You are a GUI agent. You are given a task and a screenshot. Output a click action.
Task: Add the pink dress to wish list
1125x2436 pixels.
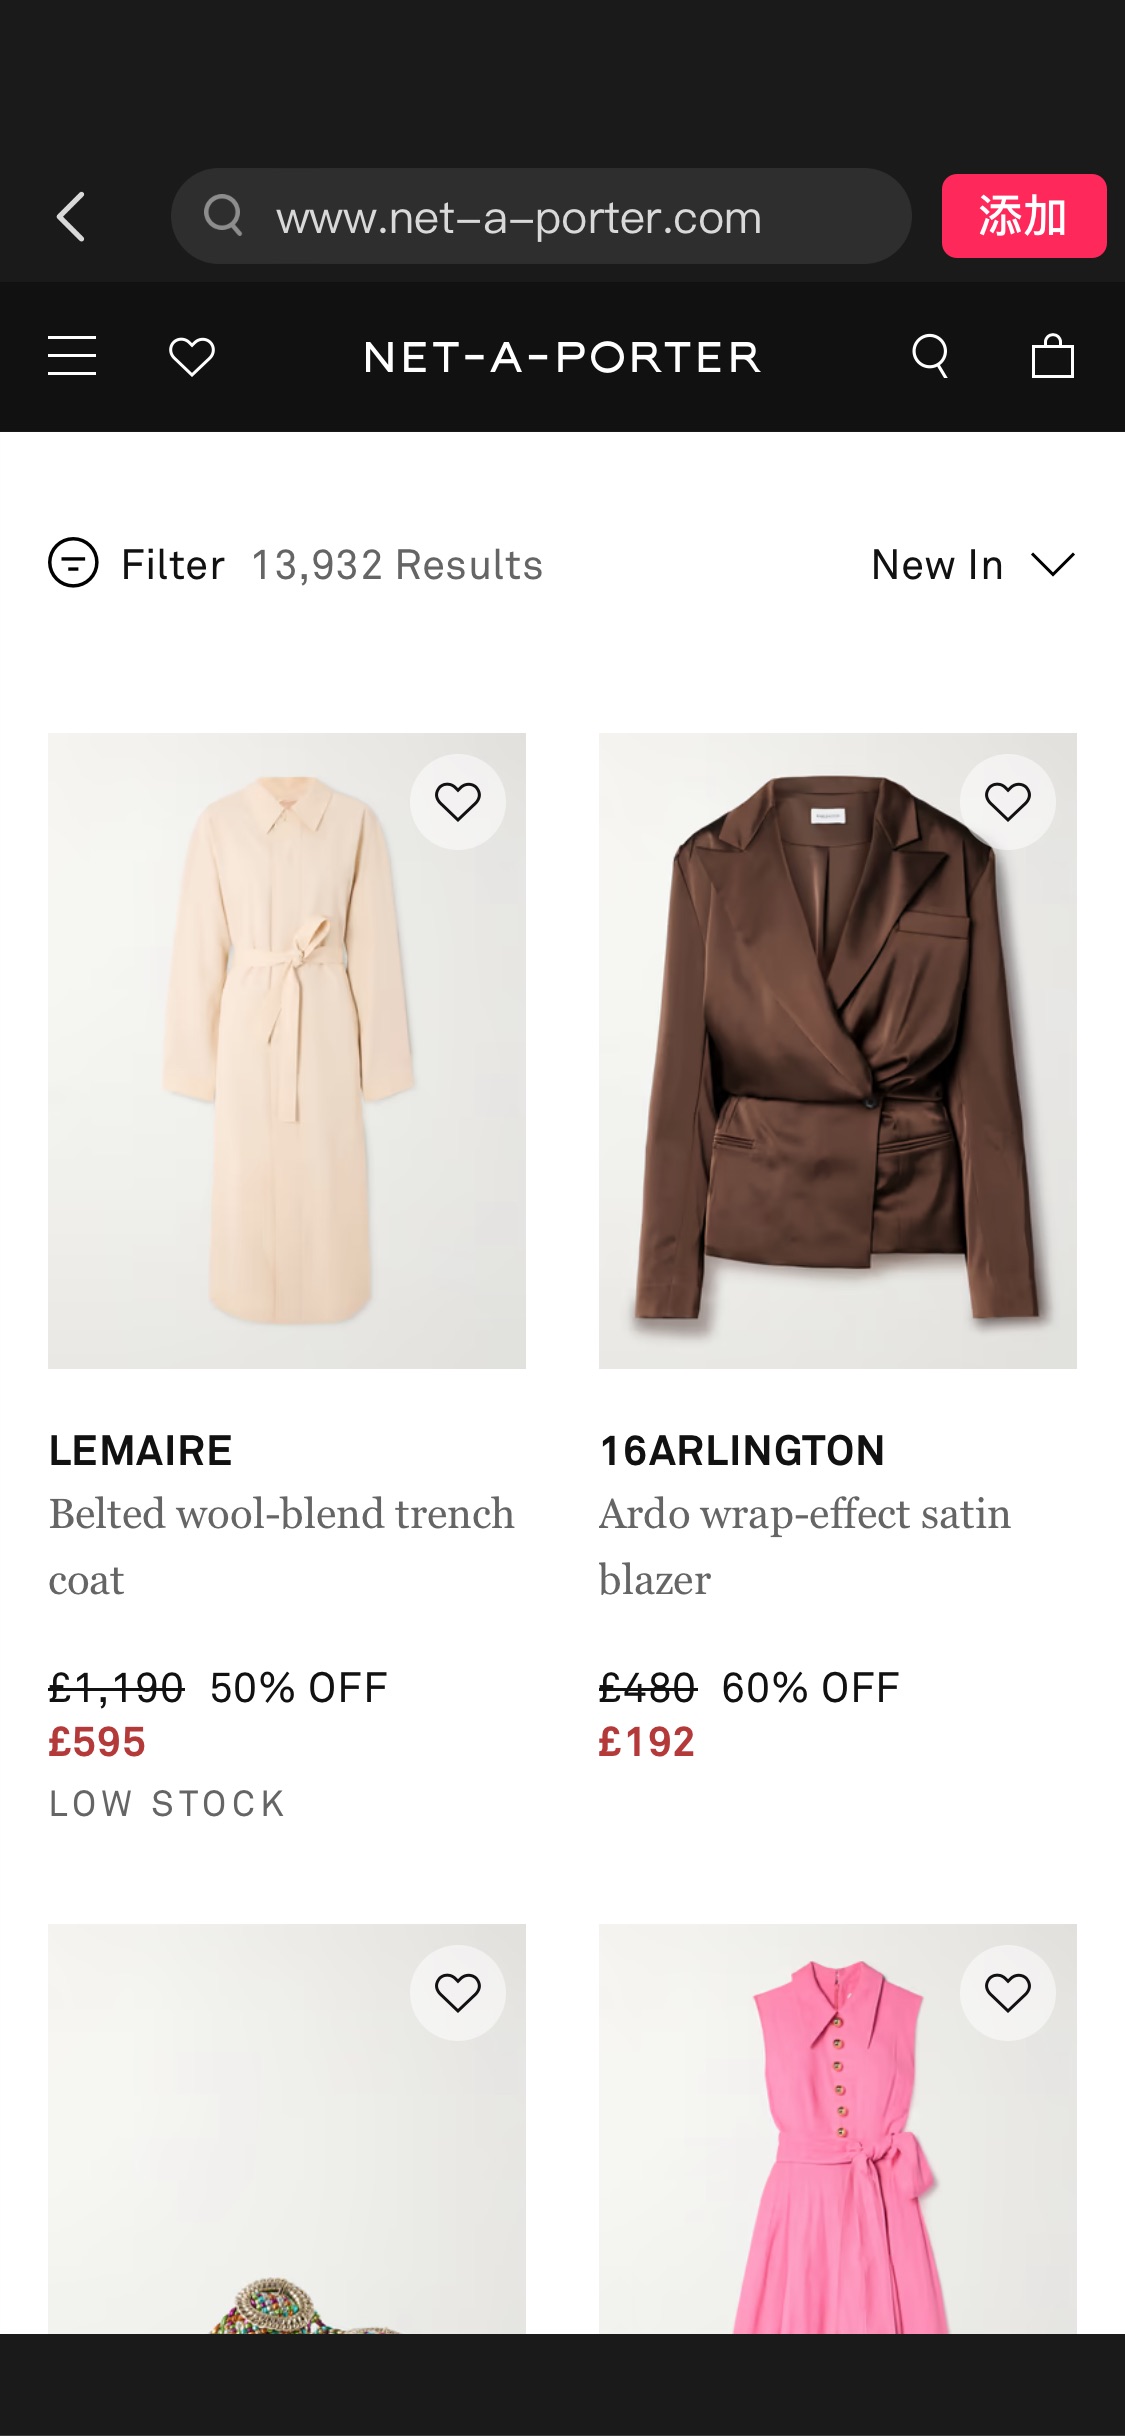pyautogui.click(x=1007, y=1993)
